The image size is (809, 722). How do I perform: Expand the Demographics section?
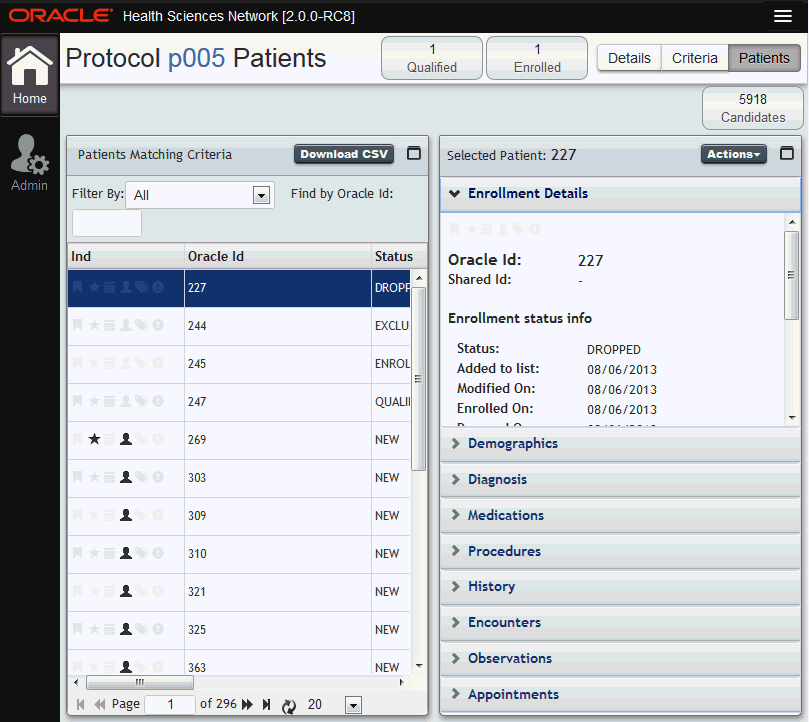pyautogui.click(x=620, y=444)
